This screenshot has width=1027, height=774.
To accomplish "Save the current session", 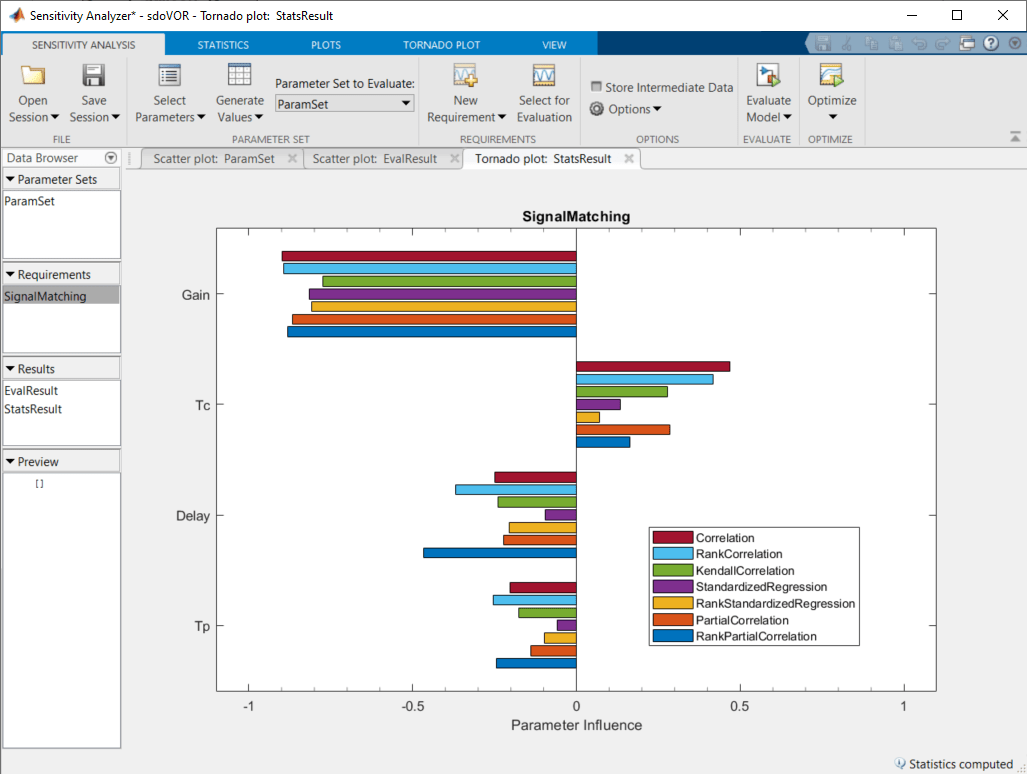I will (x=93, y=95).
